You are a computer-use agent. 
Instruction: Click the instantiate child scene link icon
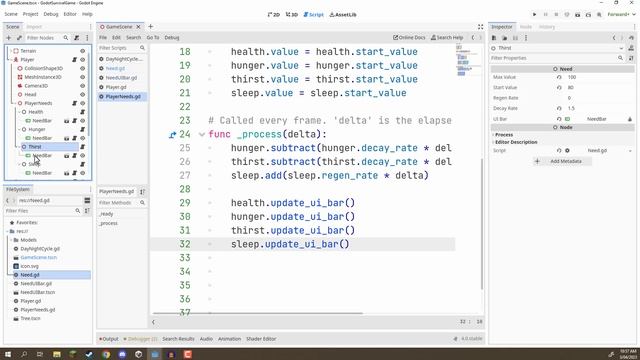19,38
